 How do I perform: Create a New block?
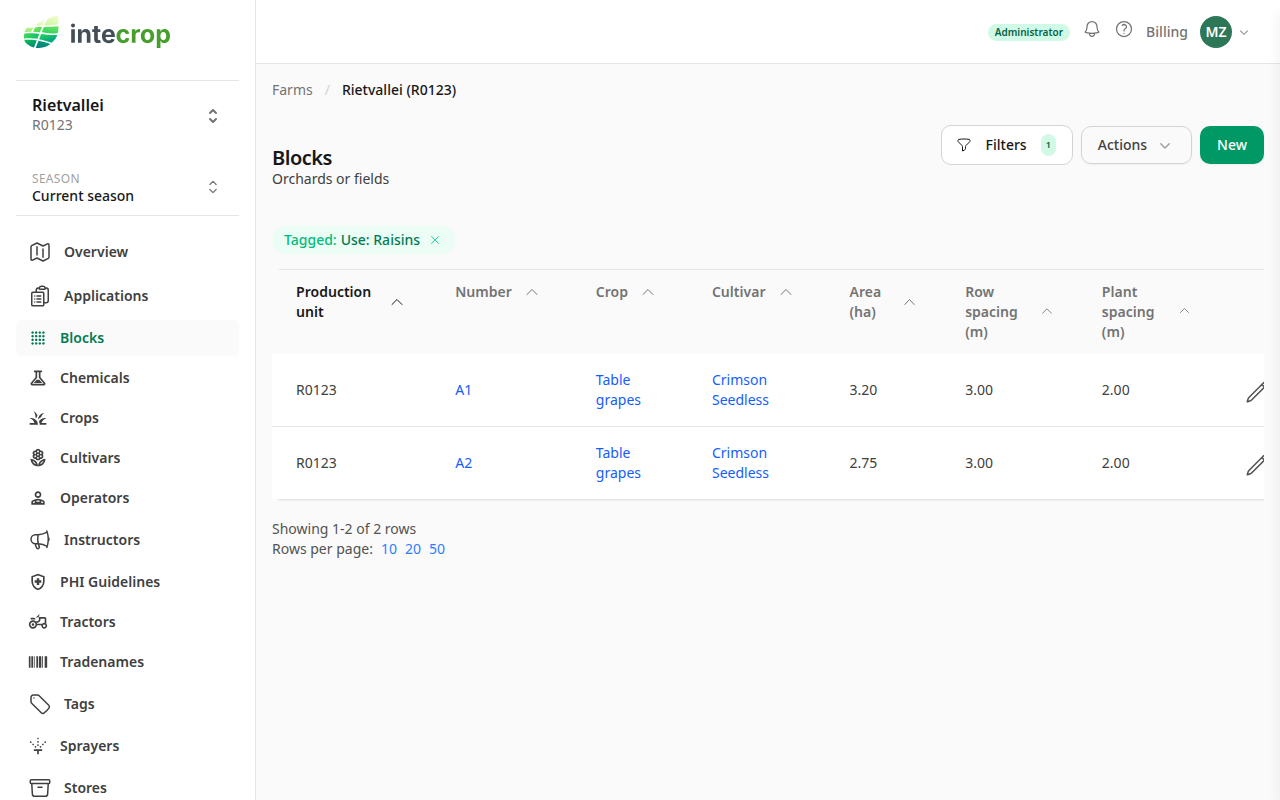click(x=1232, y=145)
